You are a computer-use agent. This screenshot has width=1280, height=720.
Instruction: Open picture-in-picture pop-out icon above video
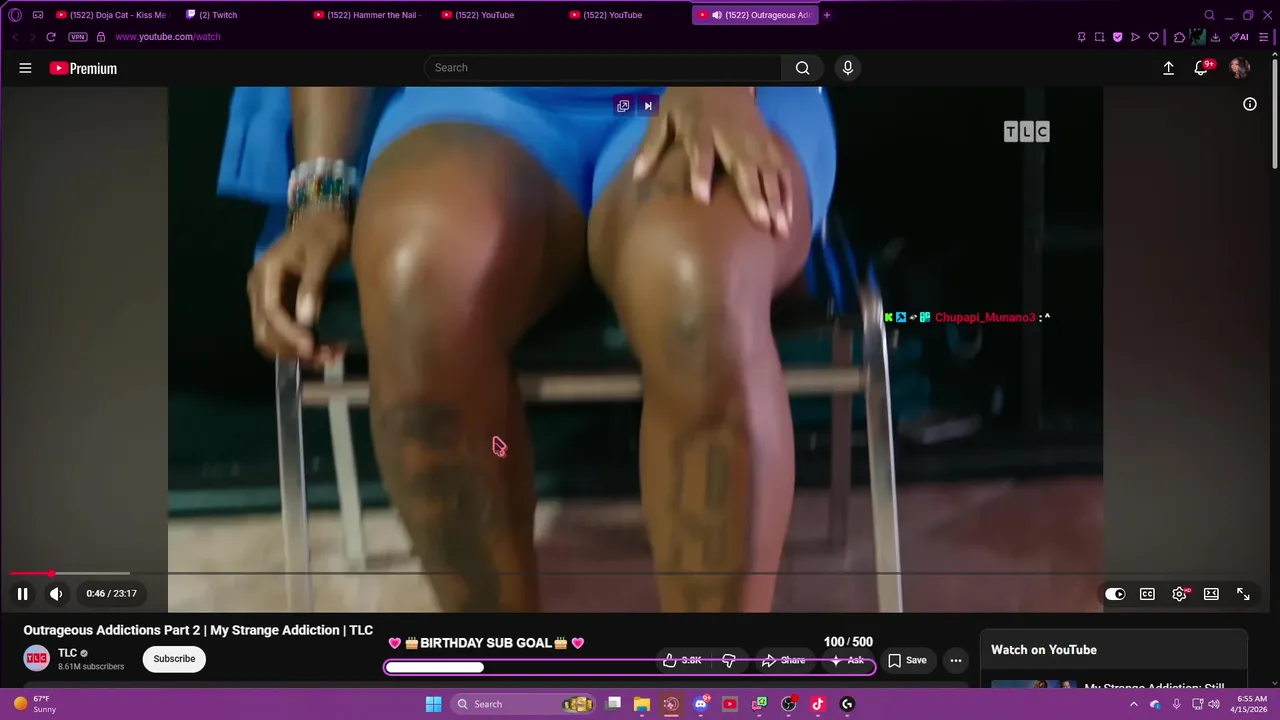(623, 106)
